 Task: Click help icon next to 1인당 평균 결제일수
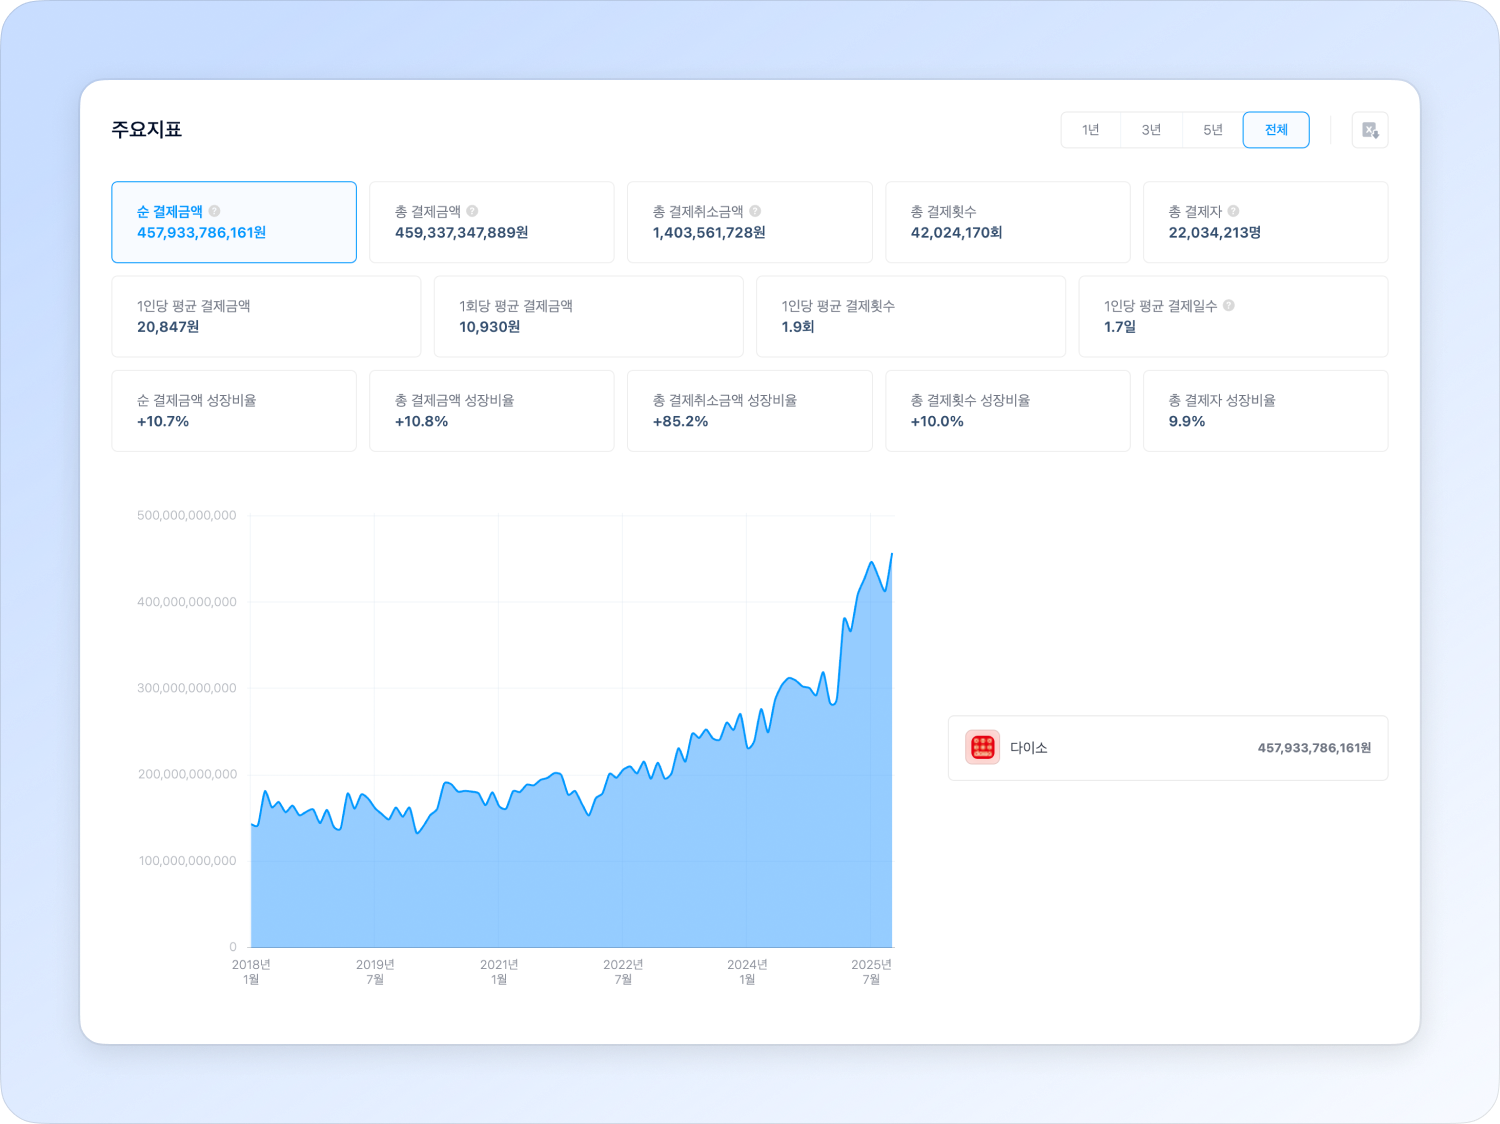(x=1228, y=306)
